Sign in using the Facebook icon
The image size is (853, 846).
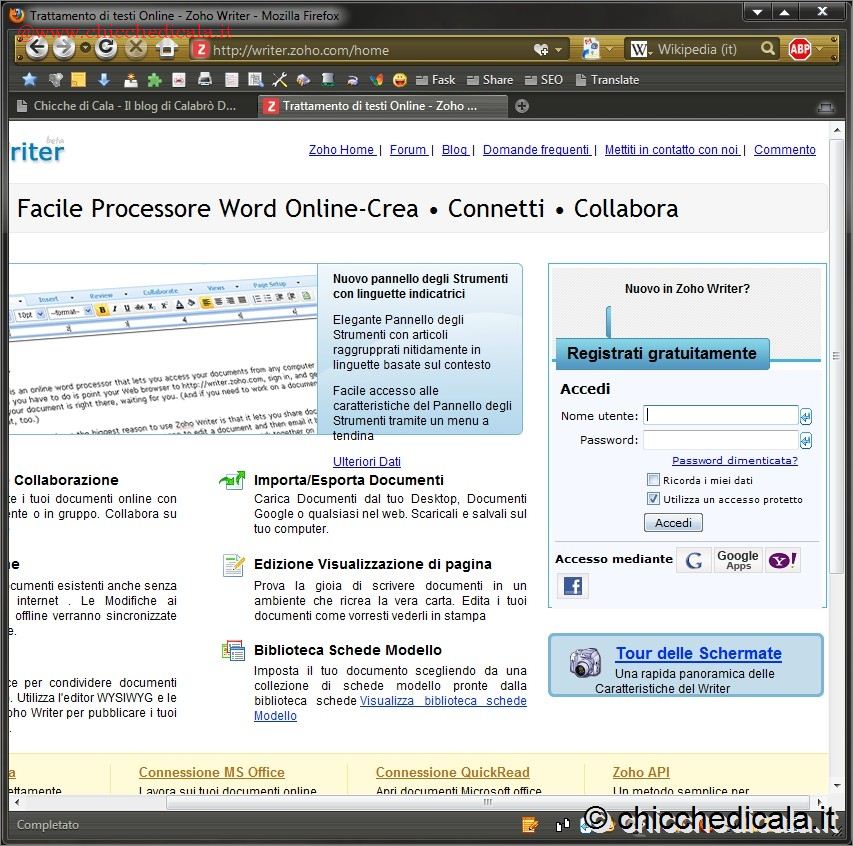click(573, 586)
